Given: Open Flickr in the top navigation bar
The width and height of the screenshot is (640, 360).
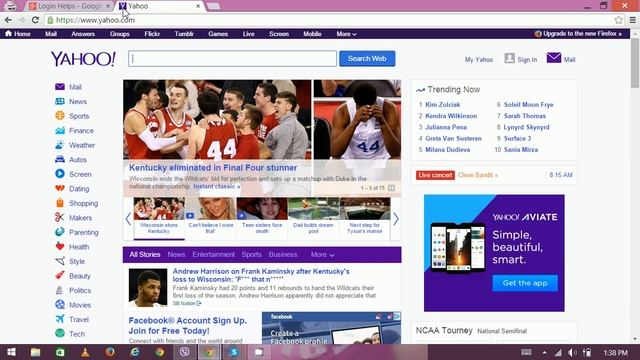Looking at the screenshot, I should pyautogui.click(x=152, y=34).
